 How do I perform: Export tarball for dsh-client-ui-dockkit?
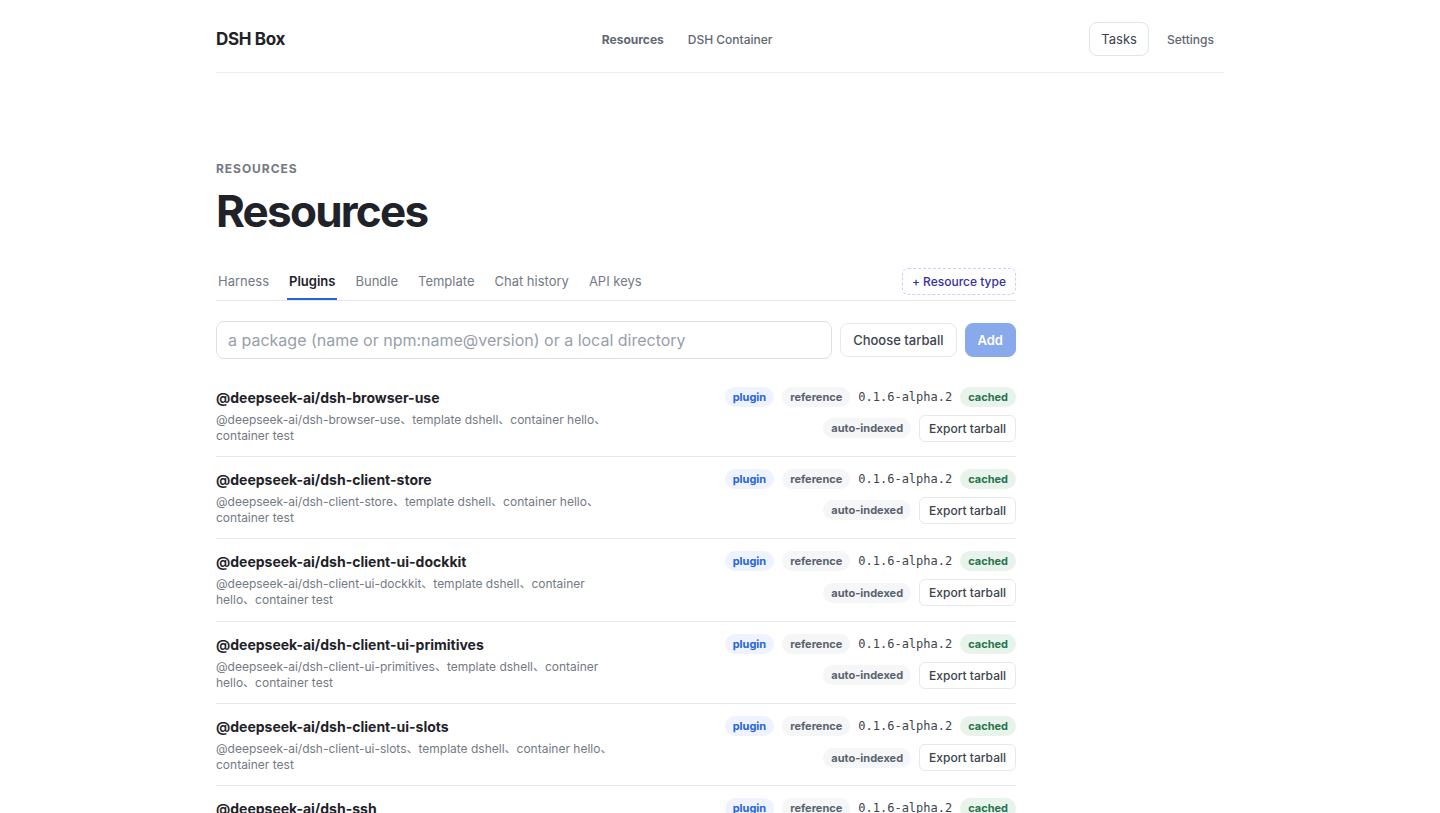pos(967,592)
